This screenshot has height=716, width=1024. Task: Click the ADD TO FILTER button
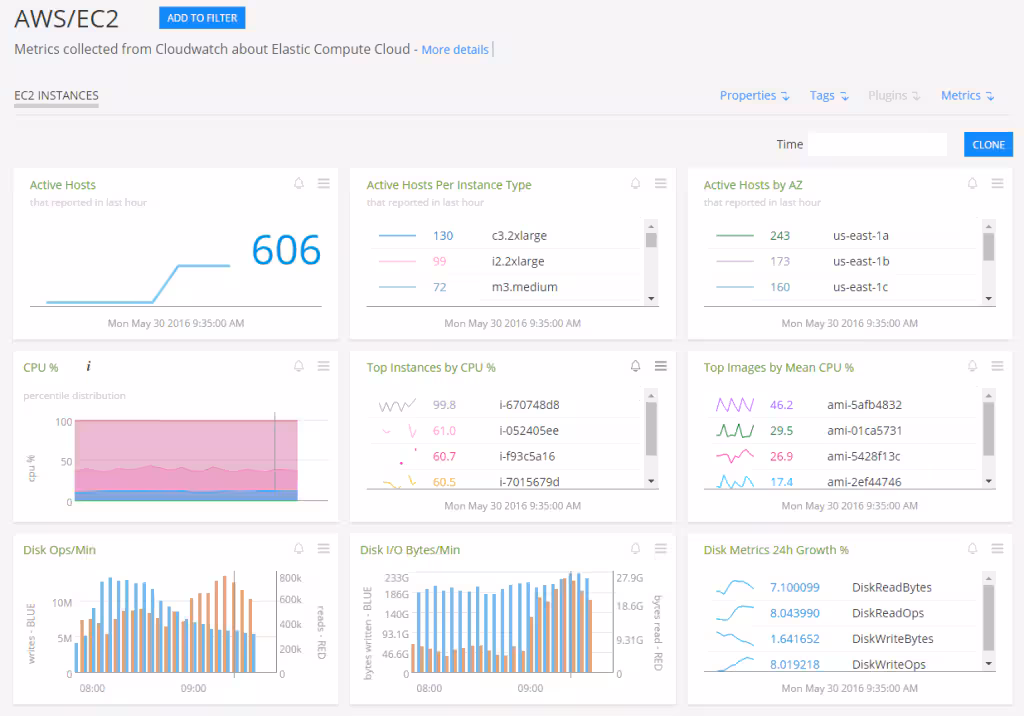click(x=201, y=17)
